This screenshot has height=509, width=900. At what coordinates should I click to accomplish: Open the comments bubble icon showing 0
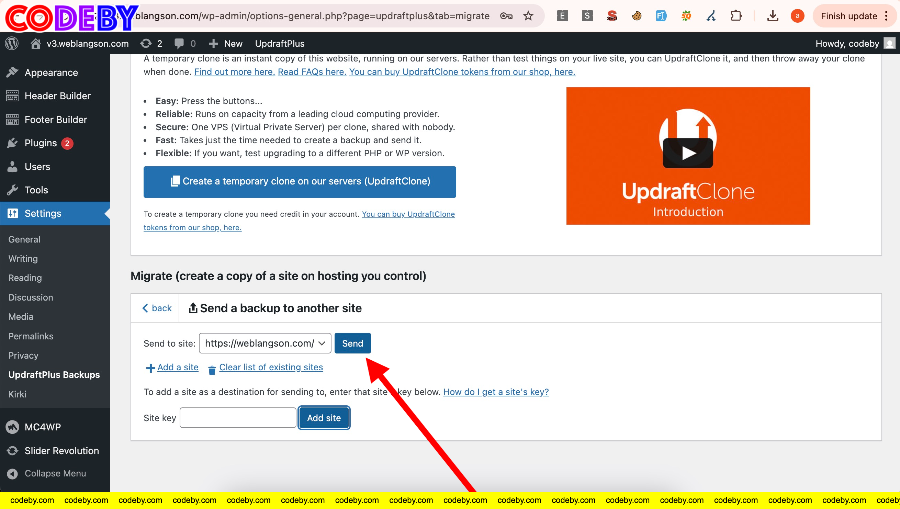(x=185, y=44)
